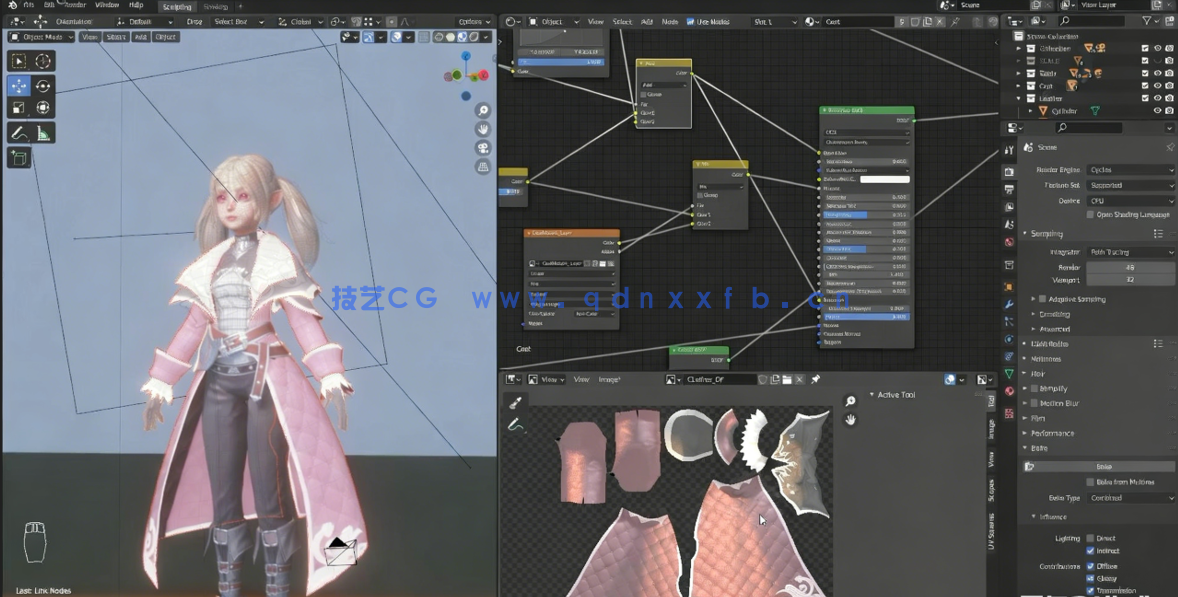Select the Rotate tool
1178x597 pixels.
(43, 86)
